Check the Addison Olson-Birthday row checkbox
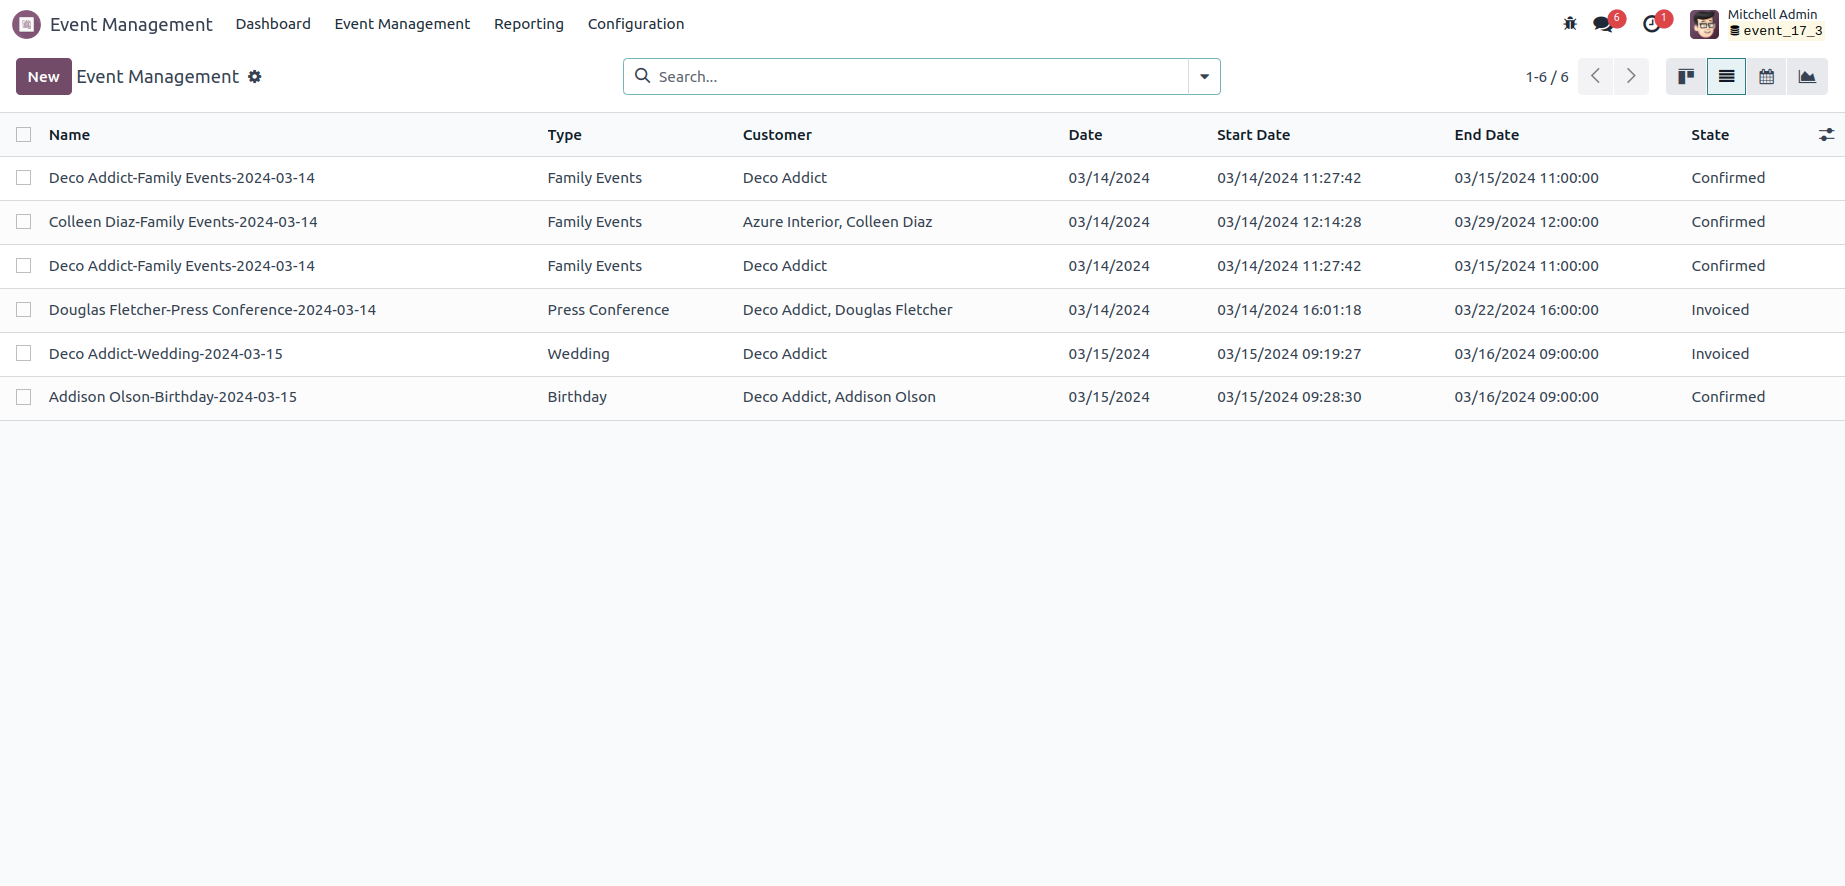1845x886 pixels. (24, 397)
